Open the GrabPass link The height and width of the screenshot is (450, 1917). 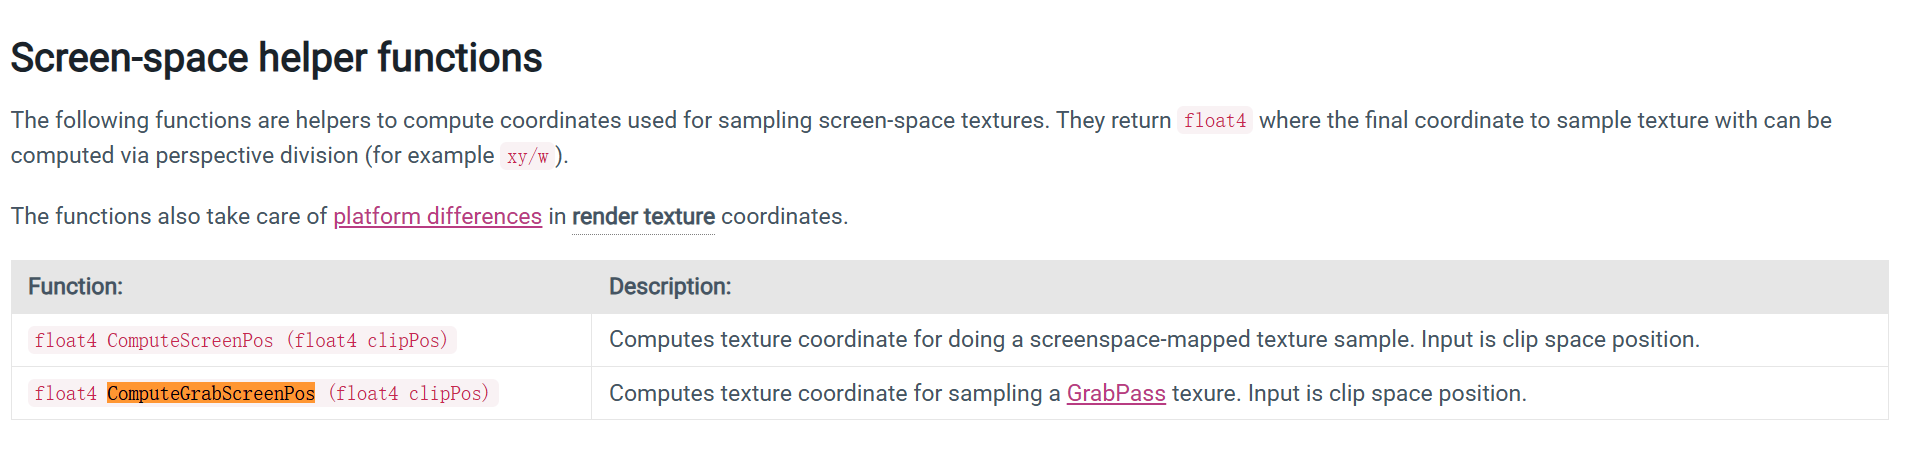(x=1116, y=393)
